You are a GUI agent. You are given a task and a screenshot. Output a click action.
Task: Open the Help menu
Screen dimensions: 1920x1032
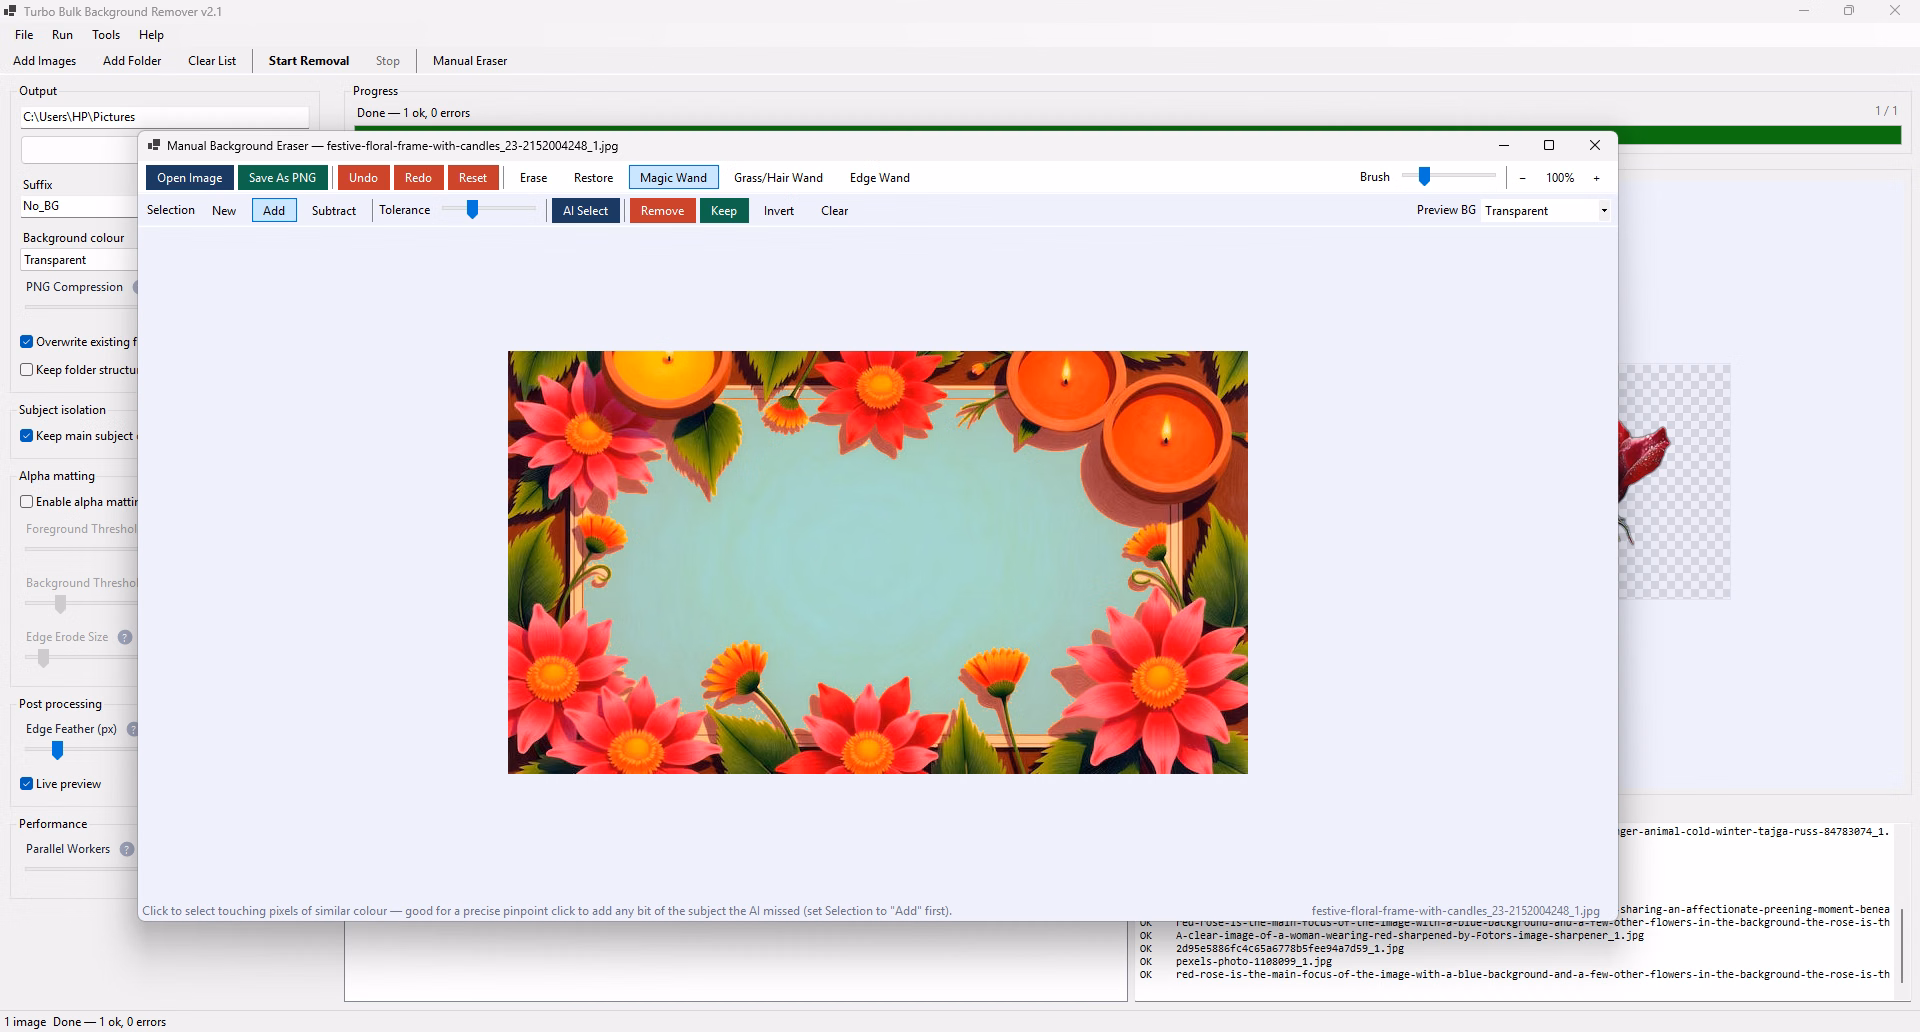tap(151, 35)
